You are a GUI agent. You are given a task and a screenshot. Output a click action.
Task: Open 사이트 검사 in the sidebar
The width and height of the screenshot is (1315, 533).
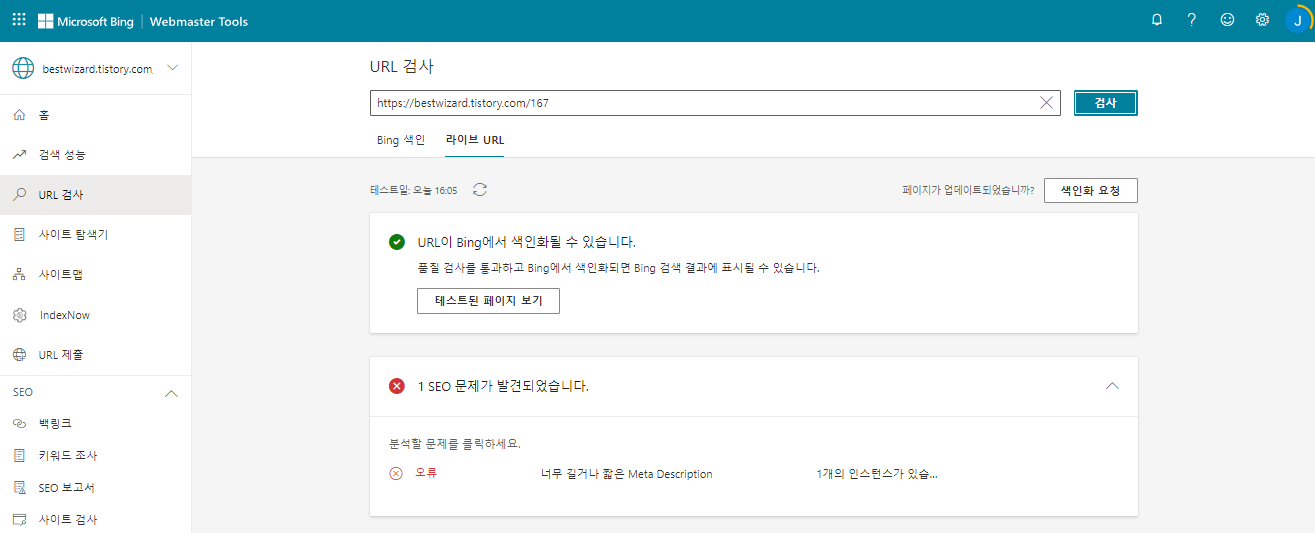click(95, 519)
